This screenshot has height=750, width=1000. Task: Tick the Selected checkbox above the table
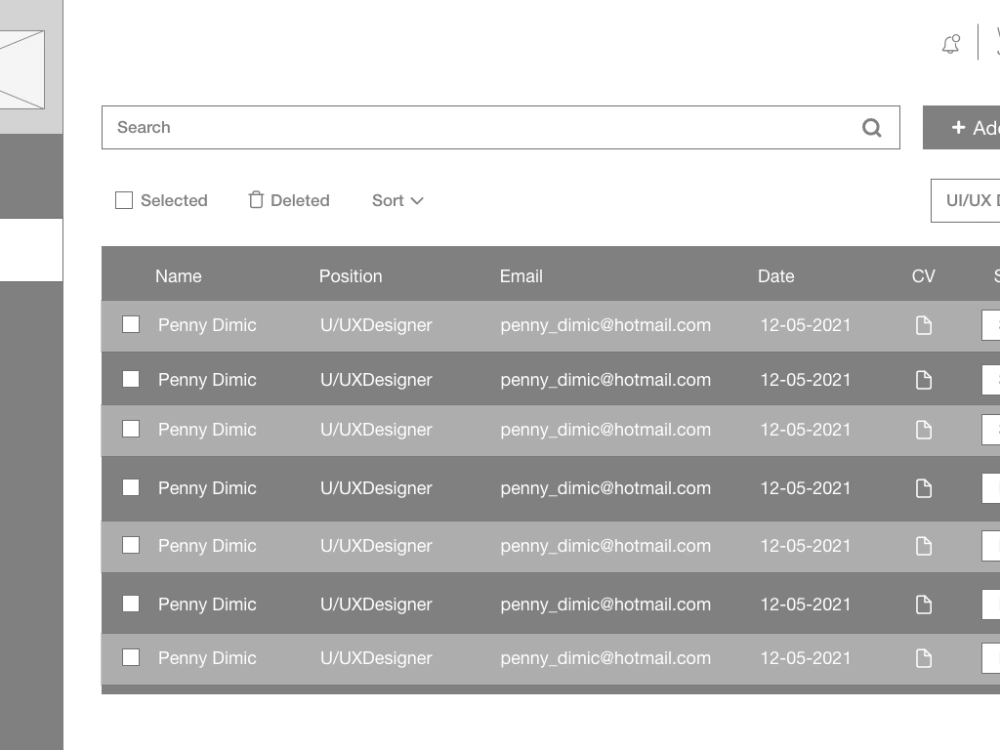(124, 200)
